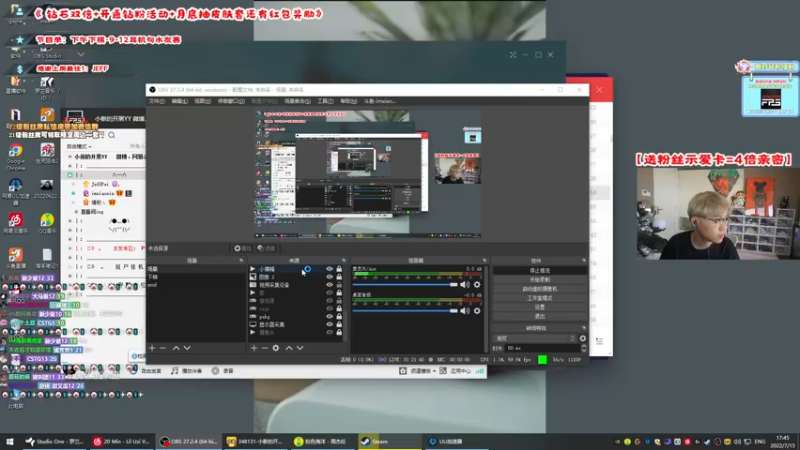Toggle the lock on the 视频采集设备 source
Image resolution: width=800 pixels, height=450 pixels.
point(339,285)
